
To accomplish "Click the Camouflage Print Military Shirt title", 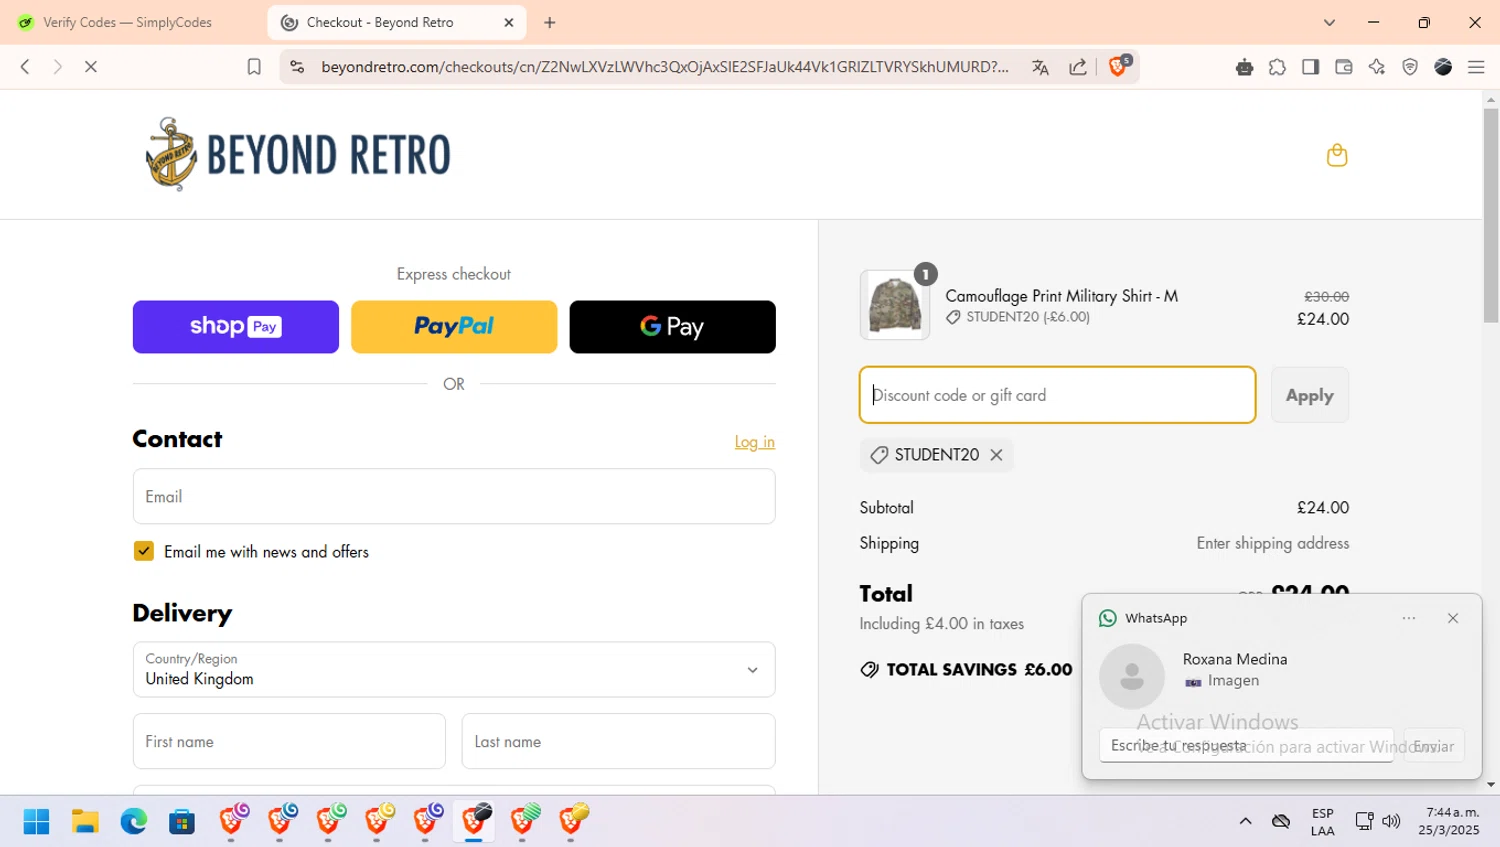I will [x=1061, y=296].
